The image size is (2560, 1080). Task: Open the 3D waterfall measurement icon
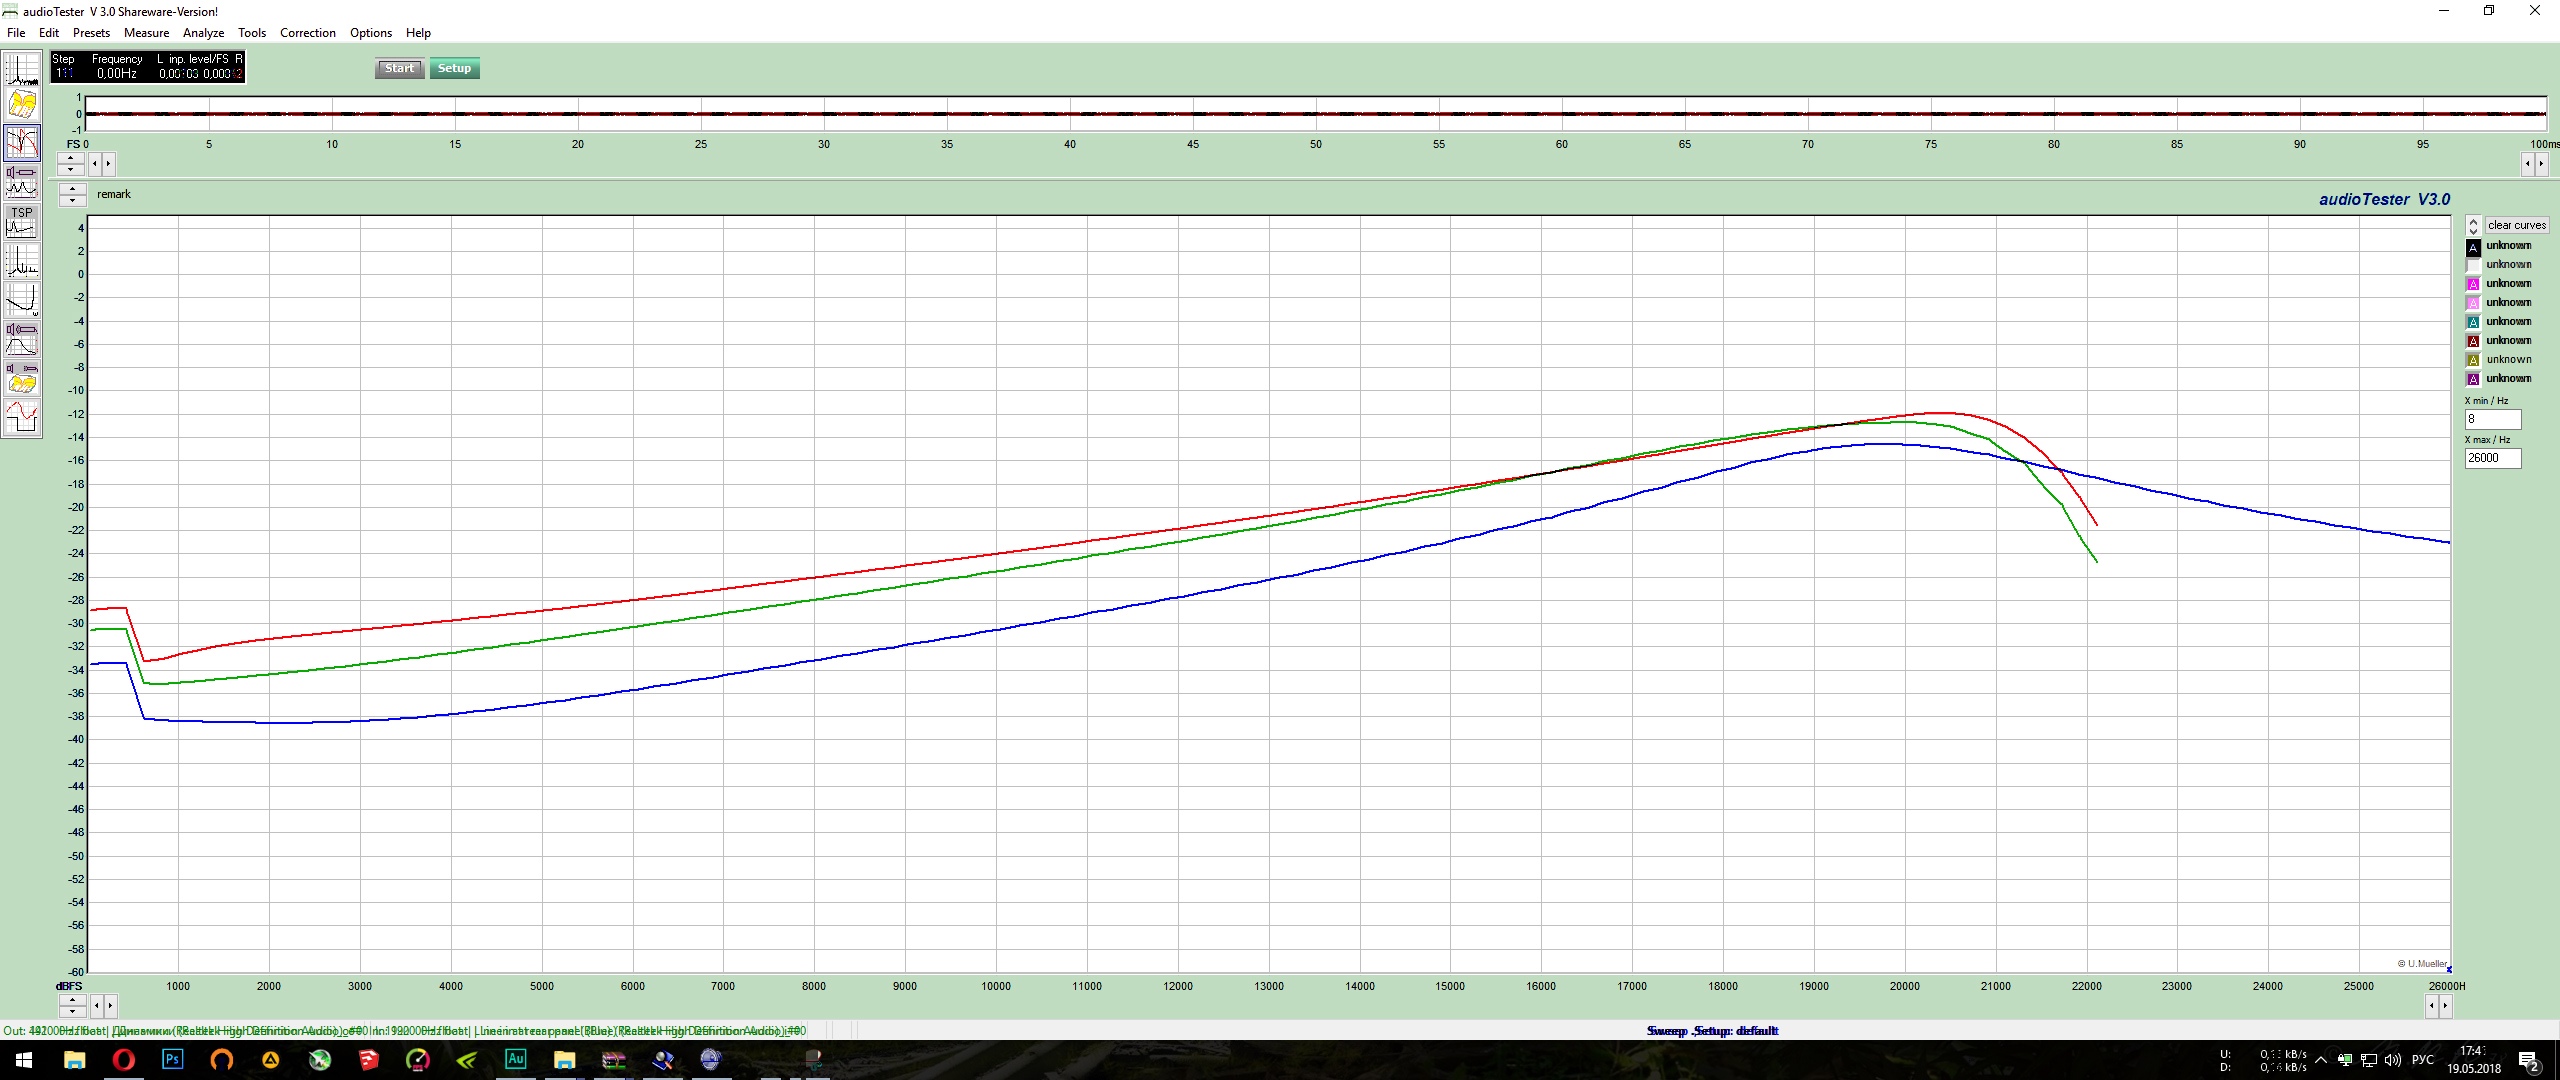22,104
